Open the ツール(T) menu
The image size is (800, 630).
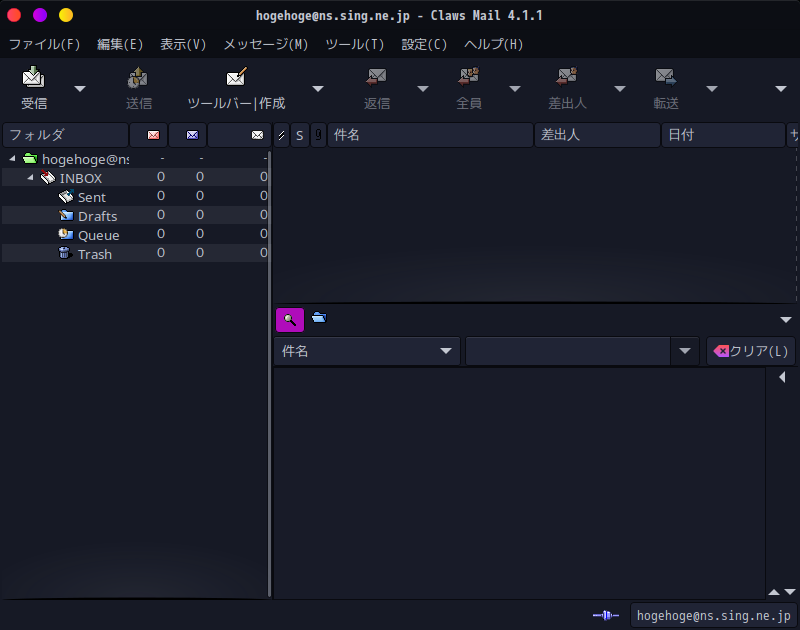coord(355,44)
